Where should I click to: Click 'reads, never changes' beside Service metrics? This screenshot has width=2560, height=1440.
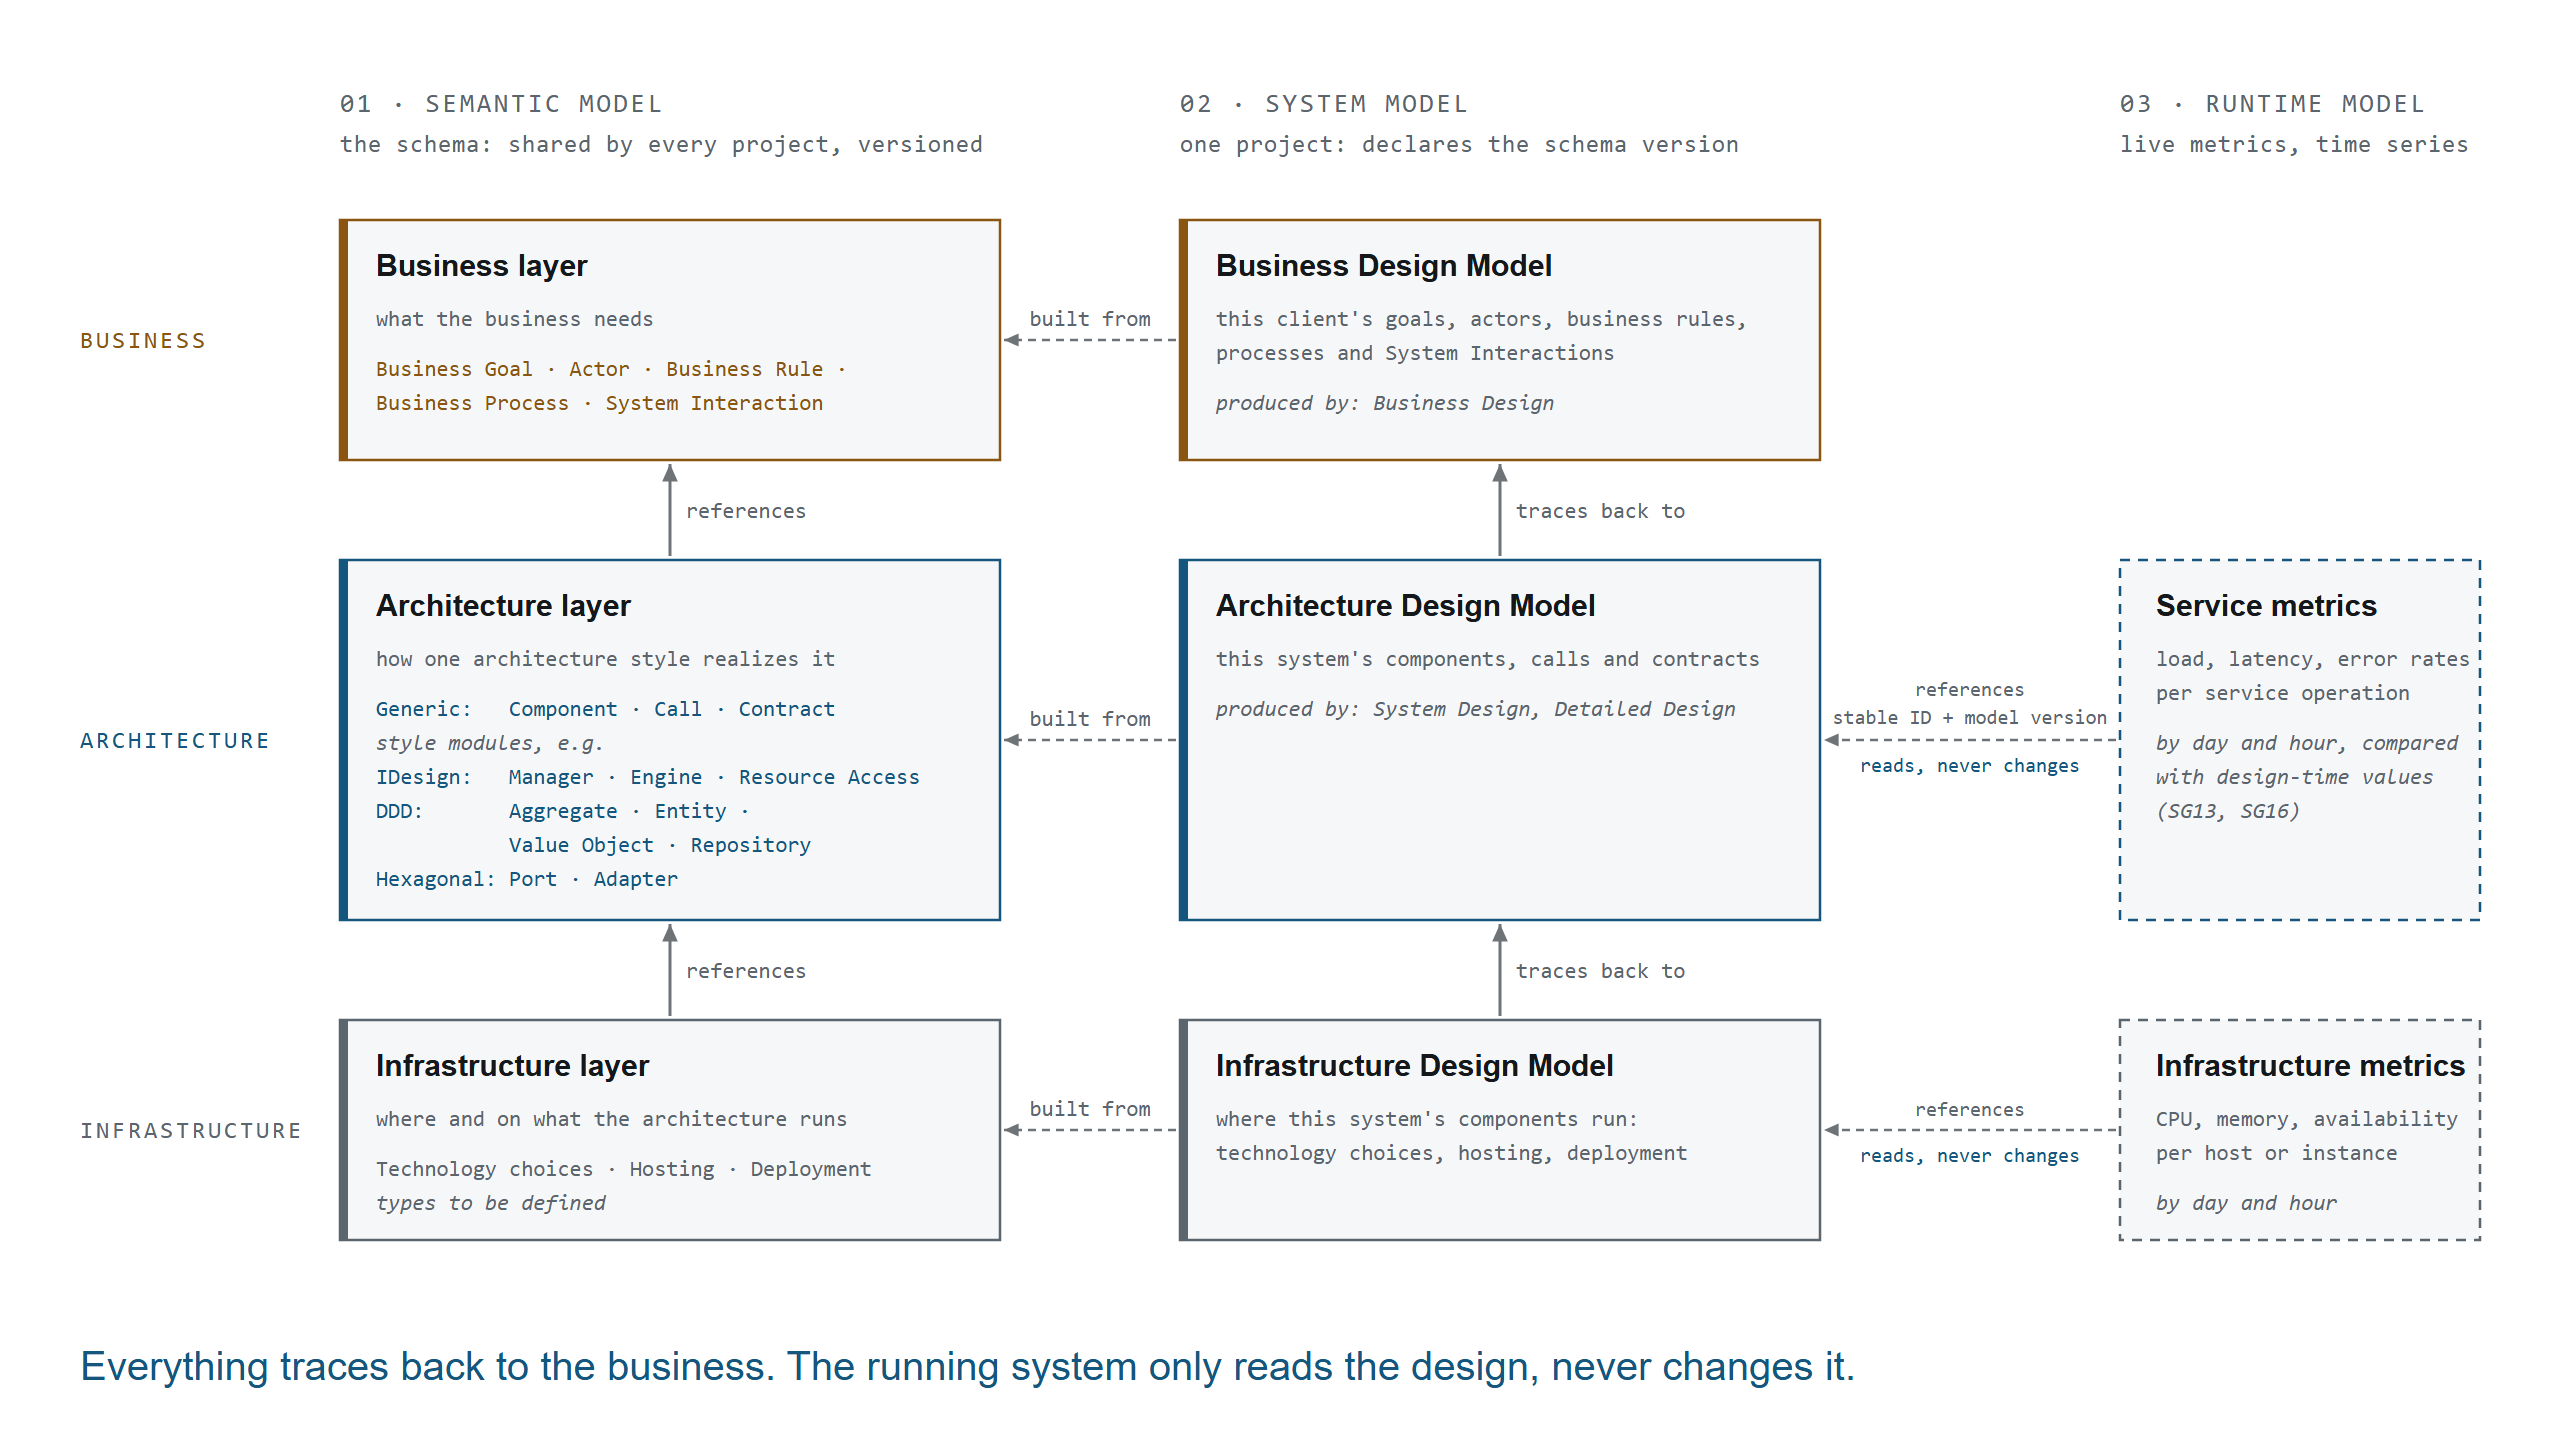pyautogui.click(x=1970, y=766)
